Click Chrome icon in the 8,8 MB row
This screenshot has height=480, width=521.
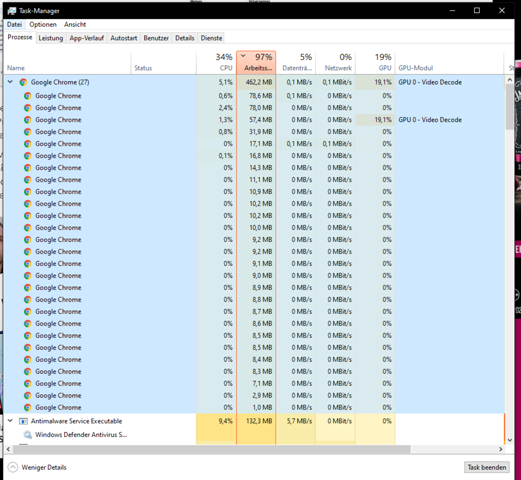tap(28, 300)
